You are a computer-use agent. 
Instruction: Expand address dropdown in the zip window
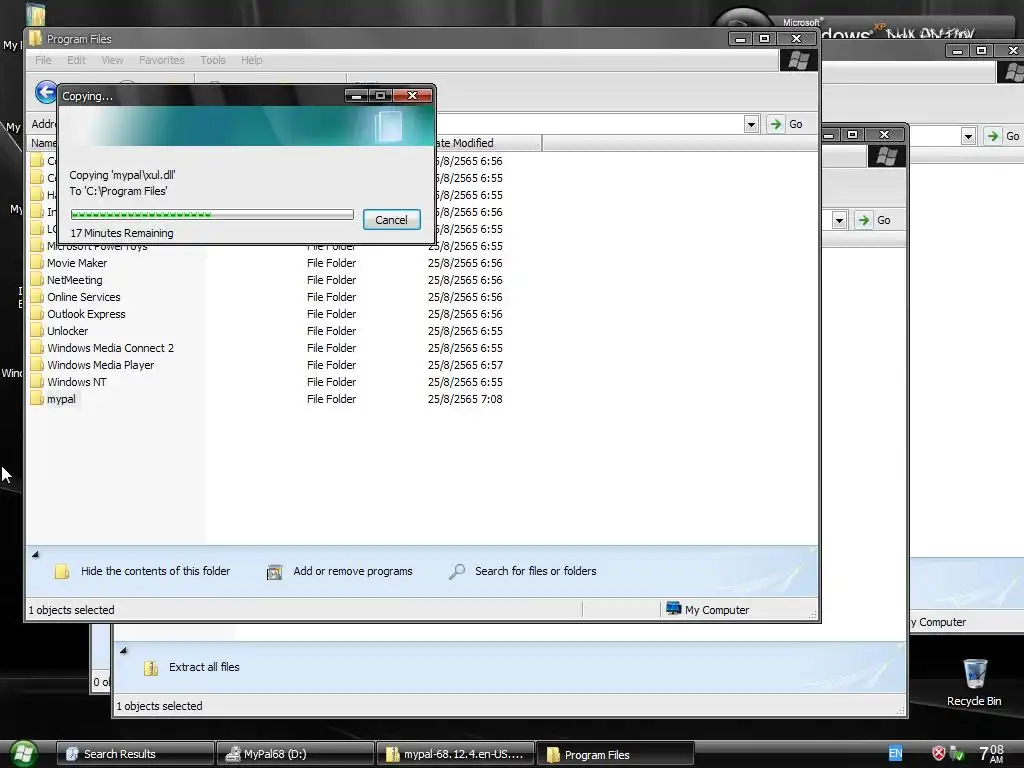coord(839,220)
